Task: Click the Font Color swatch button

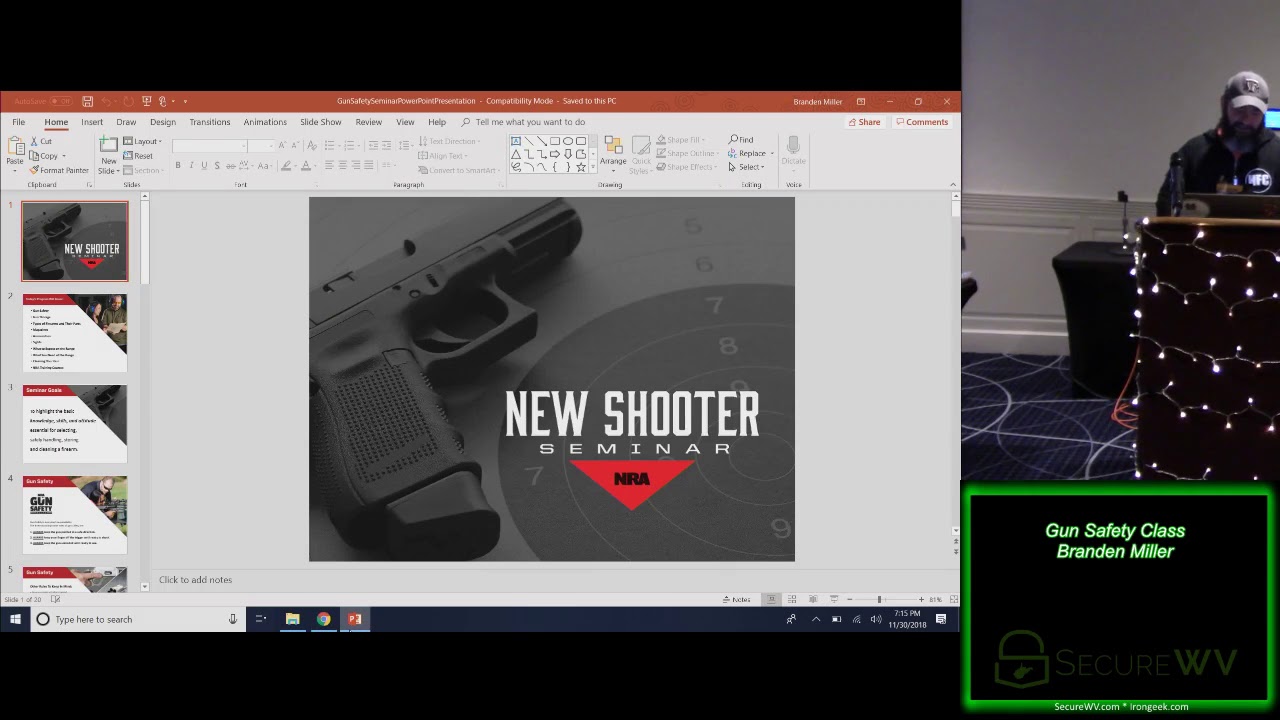Action: [x=305, y=165]
